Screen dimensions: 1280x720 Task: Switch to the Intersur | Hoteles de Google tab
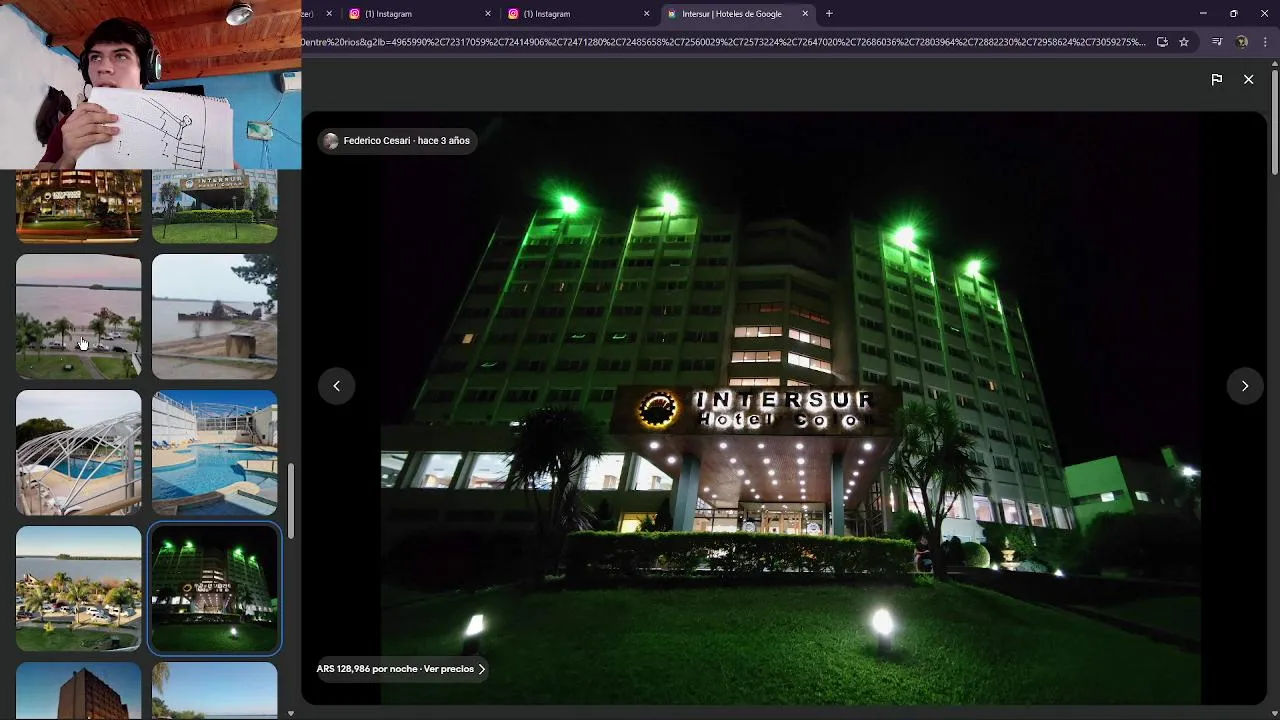pyautogui.click(x=737, y=14)
